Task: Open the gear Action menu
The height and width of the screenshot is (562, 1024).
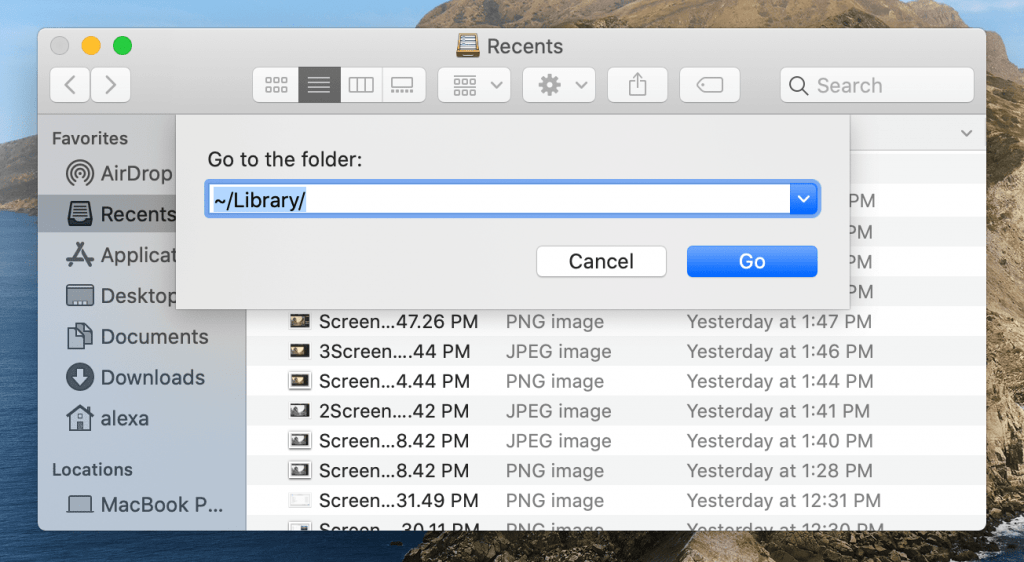Action: pyautogui.click(x=559, y=85)
